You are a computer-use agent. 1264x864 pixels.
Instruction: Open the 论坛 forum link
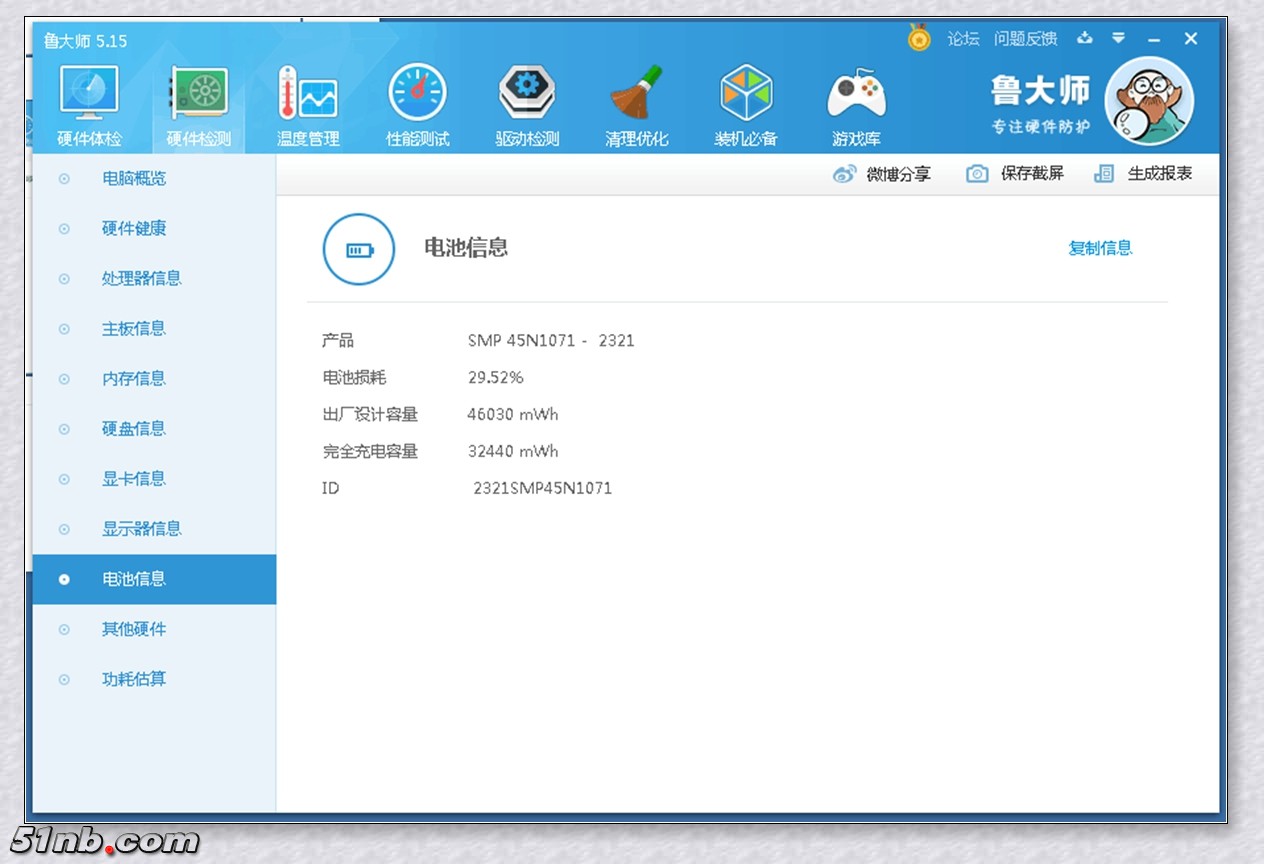point(963,39)
